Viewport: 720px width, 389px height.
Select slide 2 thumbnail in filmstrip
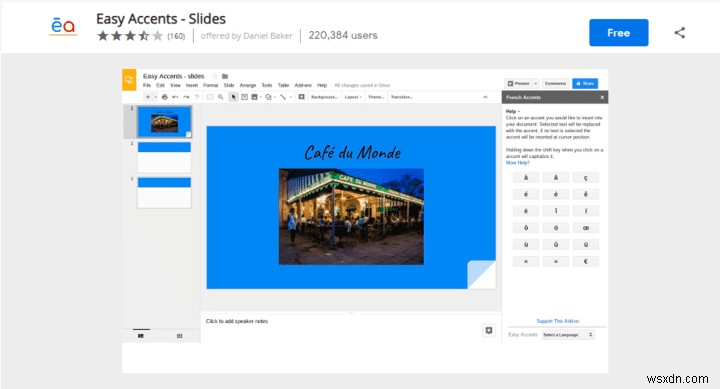(x=164, y=157)
